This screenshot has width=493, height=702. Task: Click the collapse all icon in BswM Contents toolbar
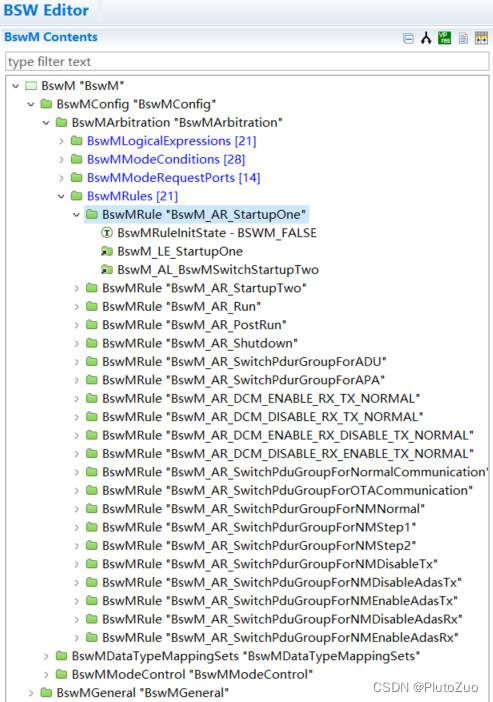(x=408, y=39)
